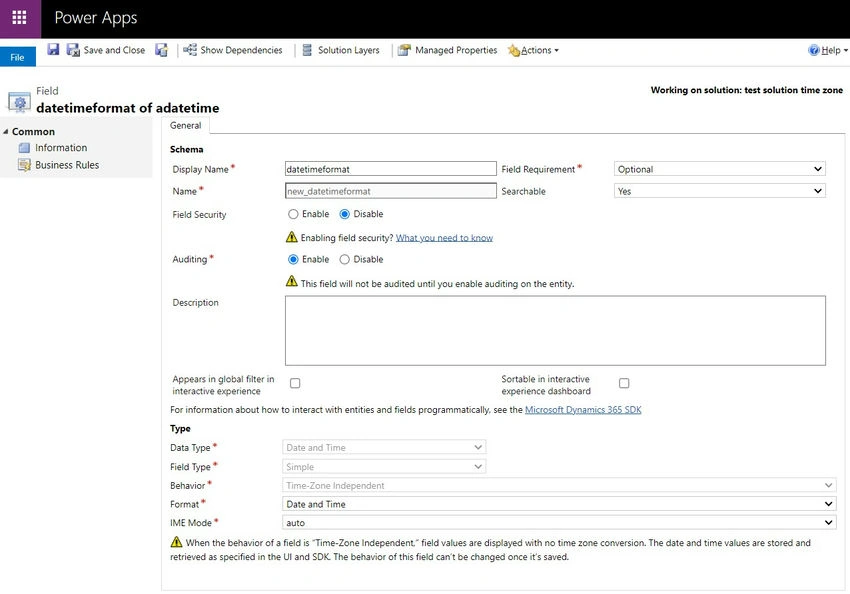Check Sortable in interactive experience dashboard
The height and width of the screenshot is (594, 850).
point(624,383)
